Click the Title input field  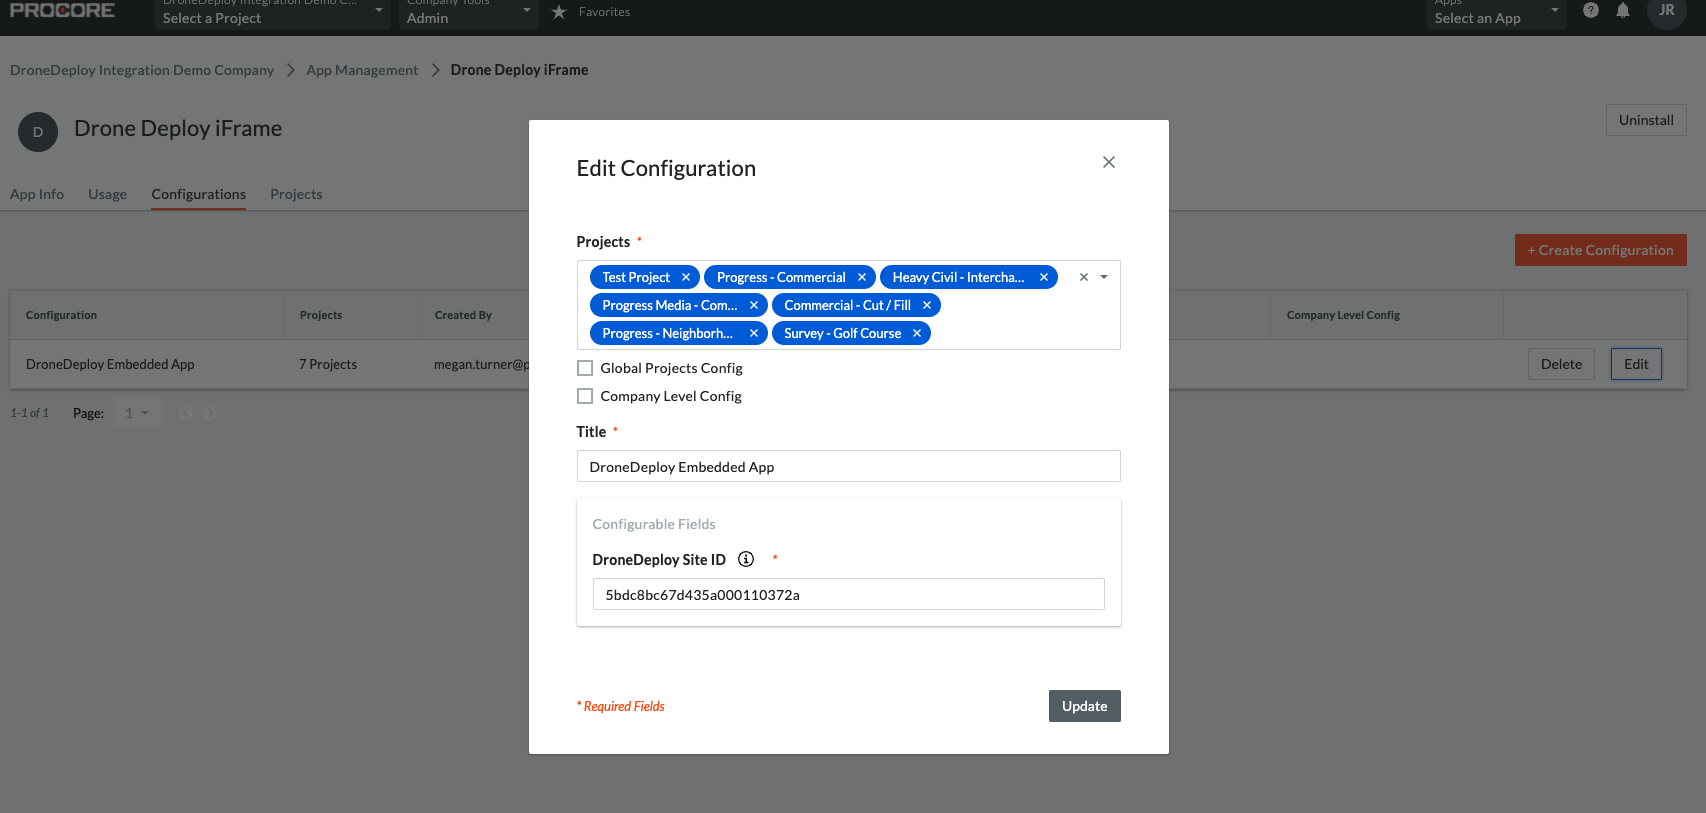pos(848,466)
